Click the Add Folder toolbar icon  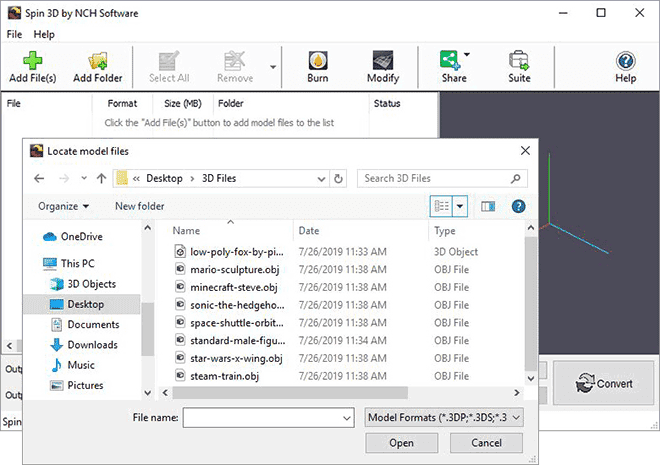pos(98,67)
